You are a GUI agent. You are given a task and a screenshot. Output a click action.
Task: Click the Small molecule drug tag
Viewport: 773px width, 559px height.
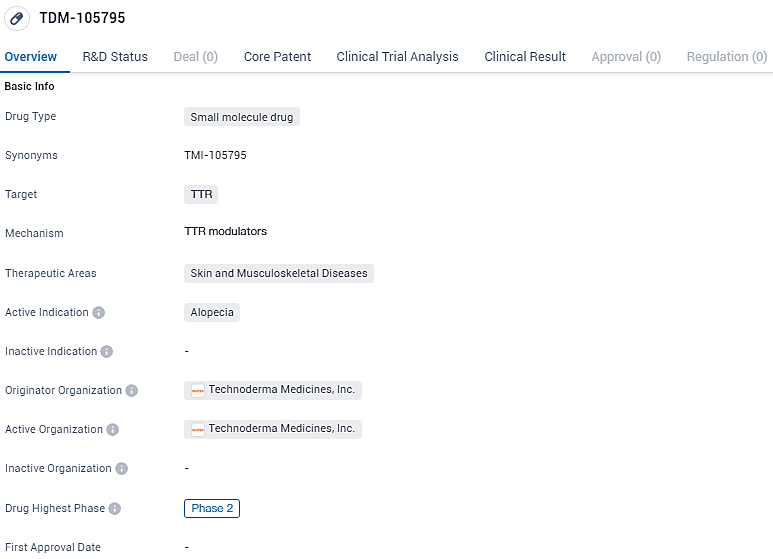pos(242,117)
